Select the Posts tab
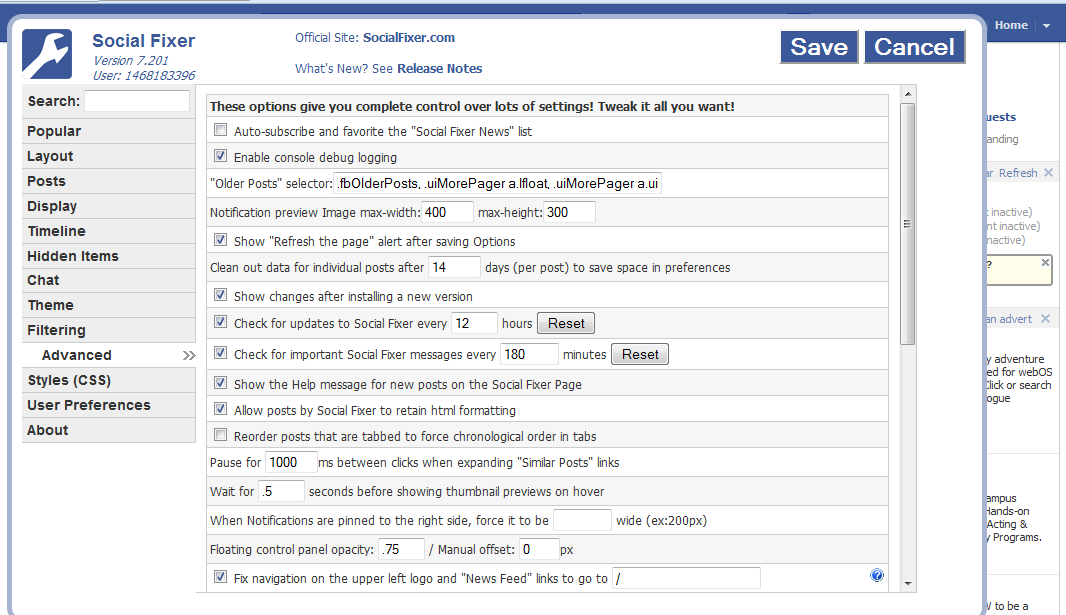This screenshot has width=1066, height=615. click(109, 181)
